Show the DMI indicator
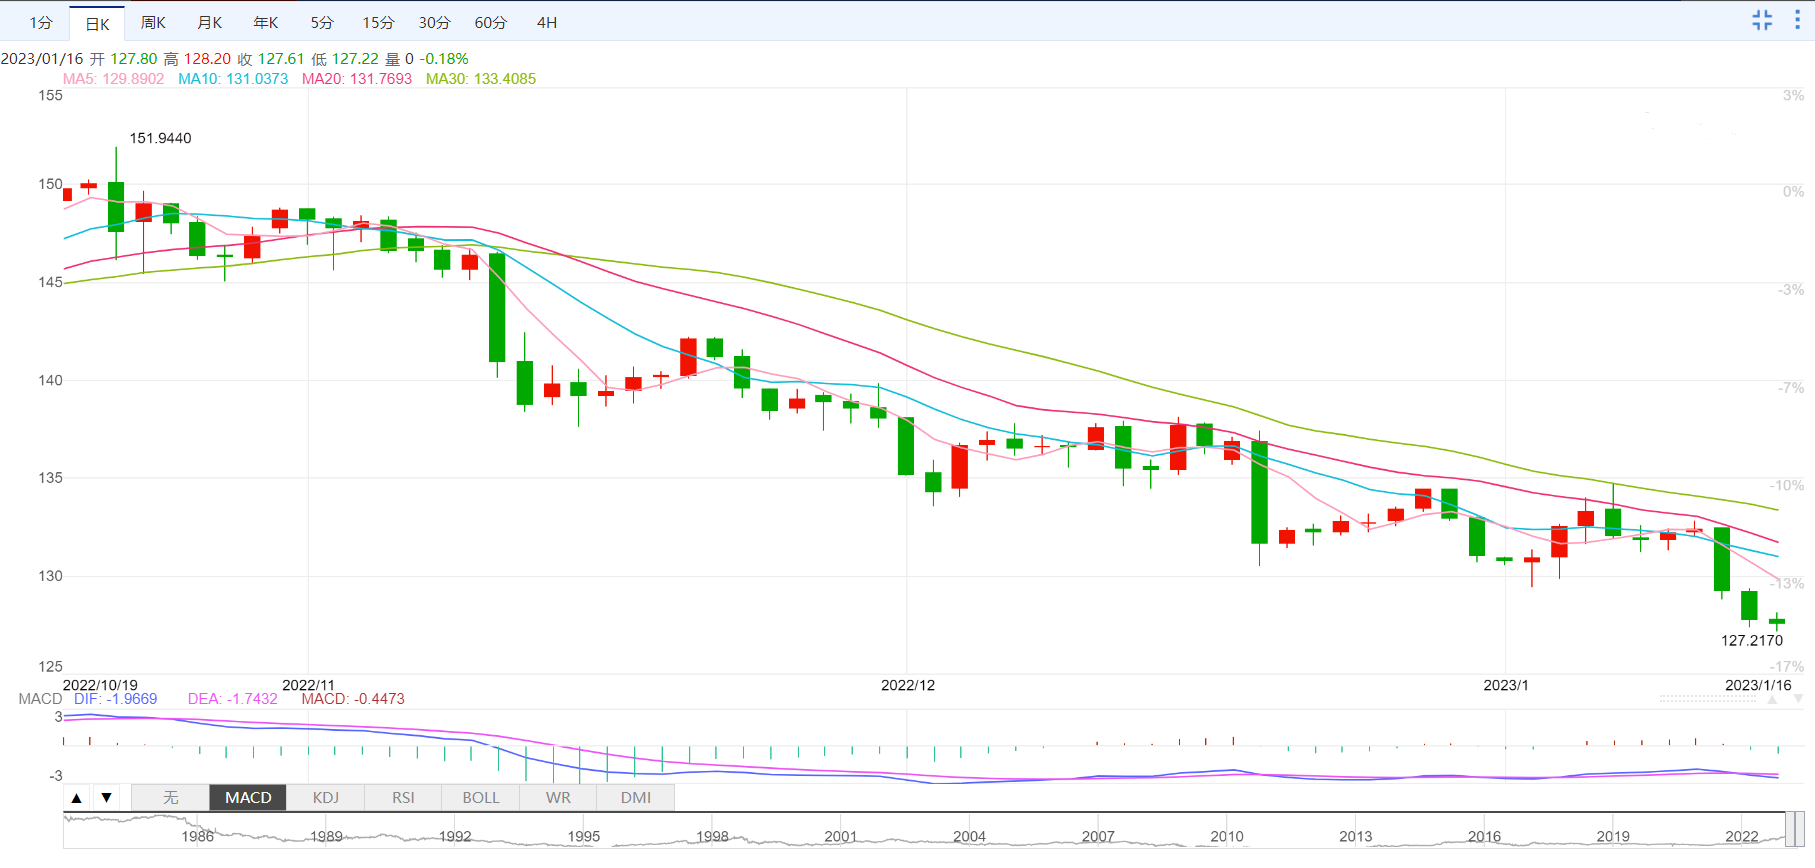Screen dimensions: 1815x868 pyautogui.click(x=636, y=798)
